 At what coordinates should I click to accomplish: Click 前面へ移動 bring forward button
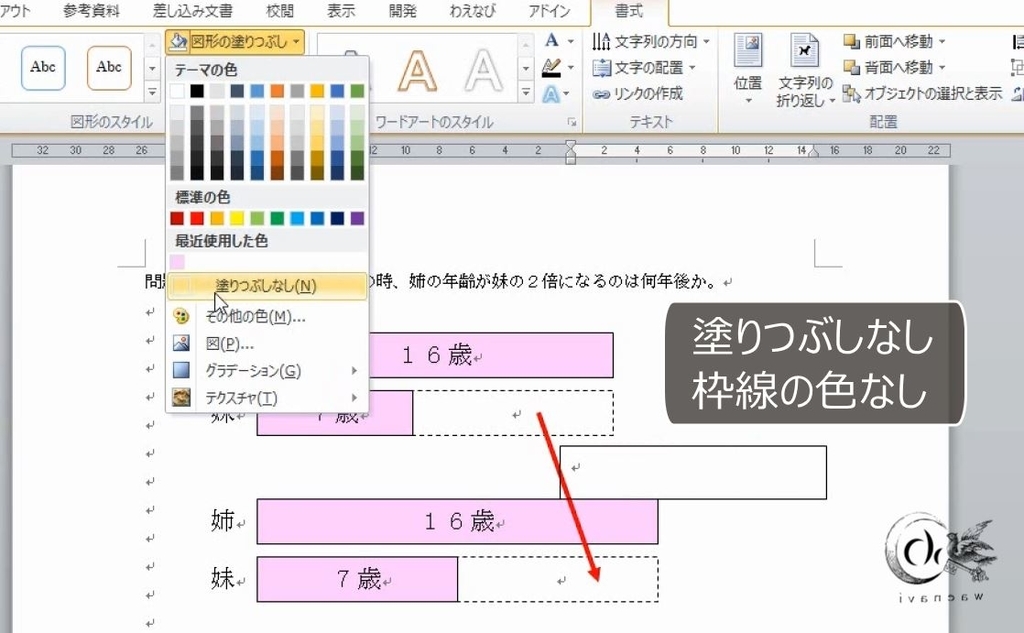[894, 42]
